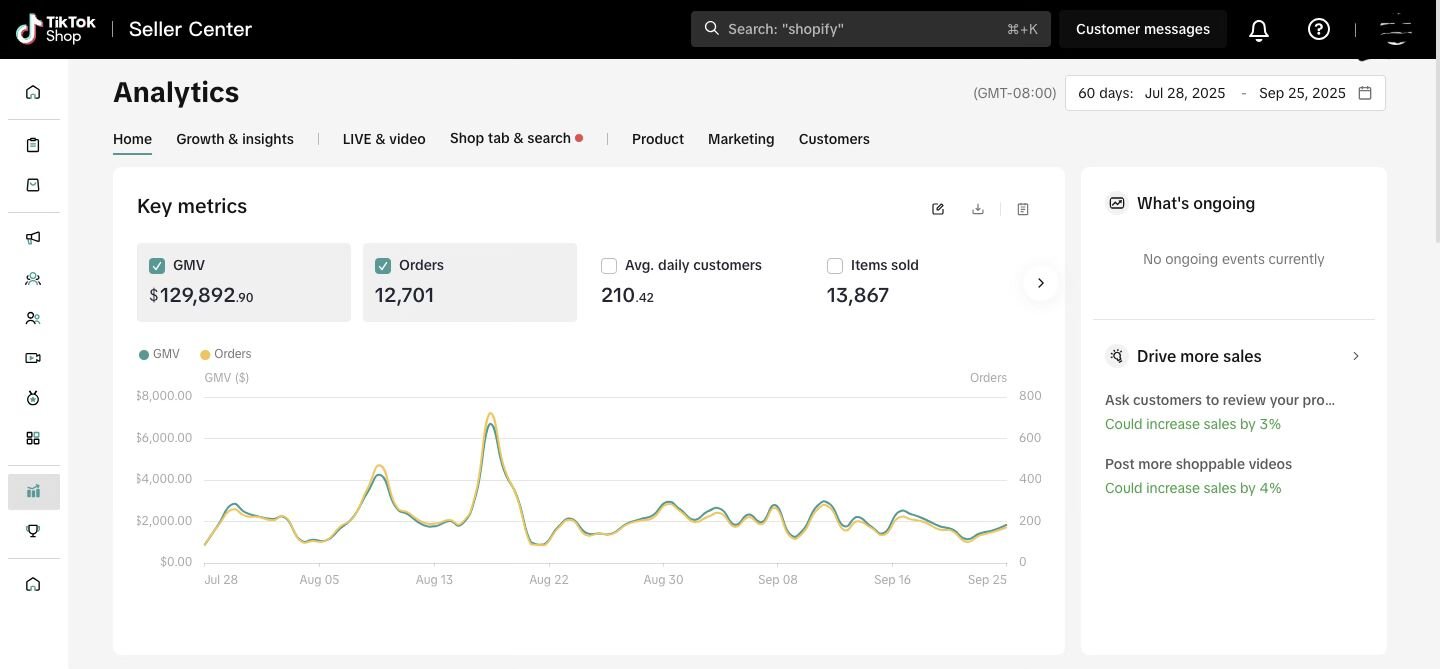This screenshot has width=1440, height=669.
Task: Enable the Avg. daily customers checkbox
Action: [609, 266]
